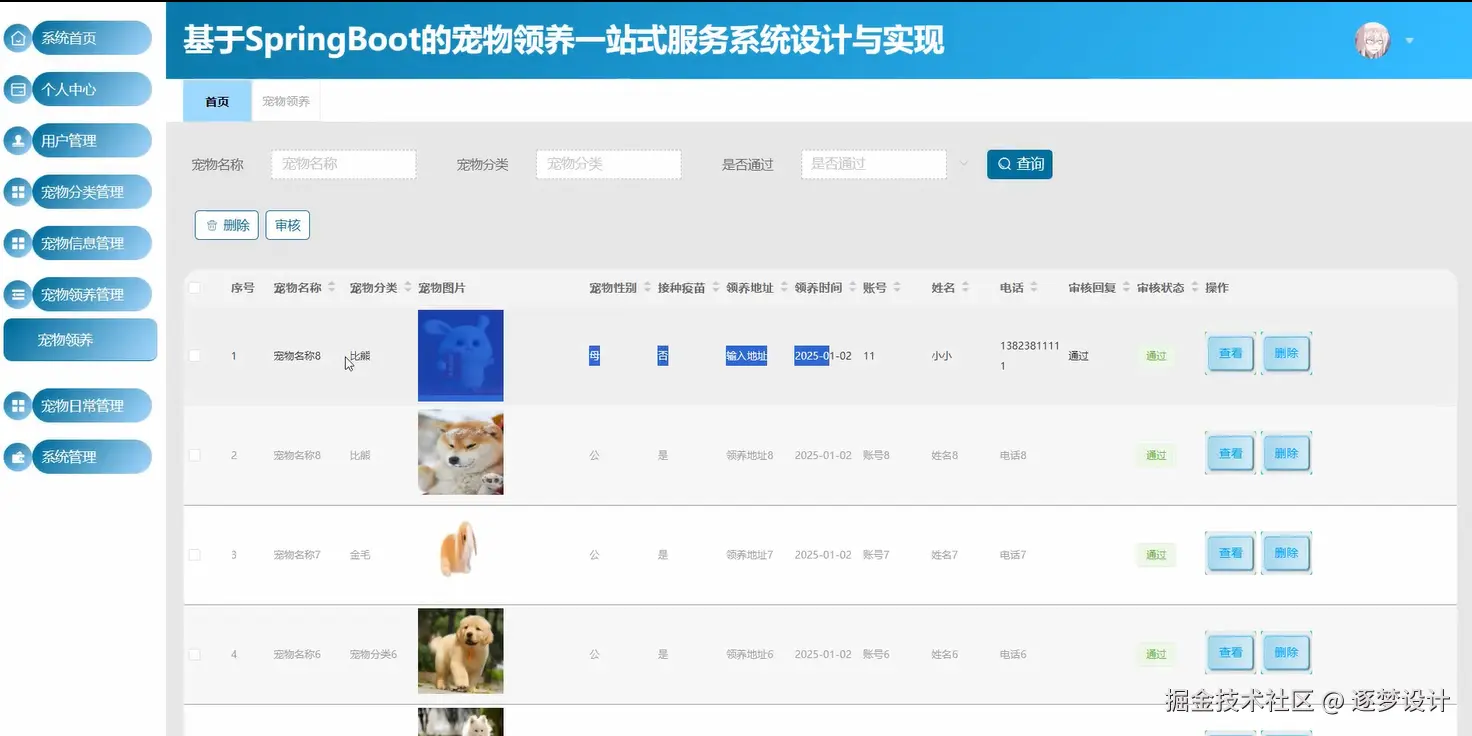Click the 姓名6 cell
Viewport: 1472px width, 736px height.
pos(945,654)
